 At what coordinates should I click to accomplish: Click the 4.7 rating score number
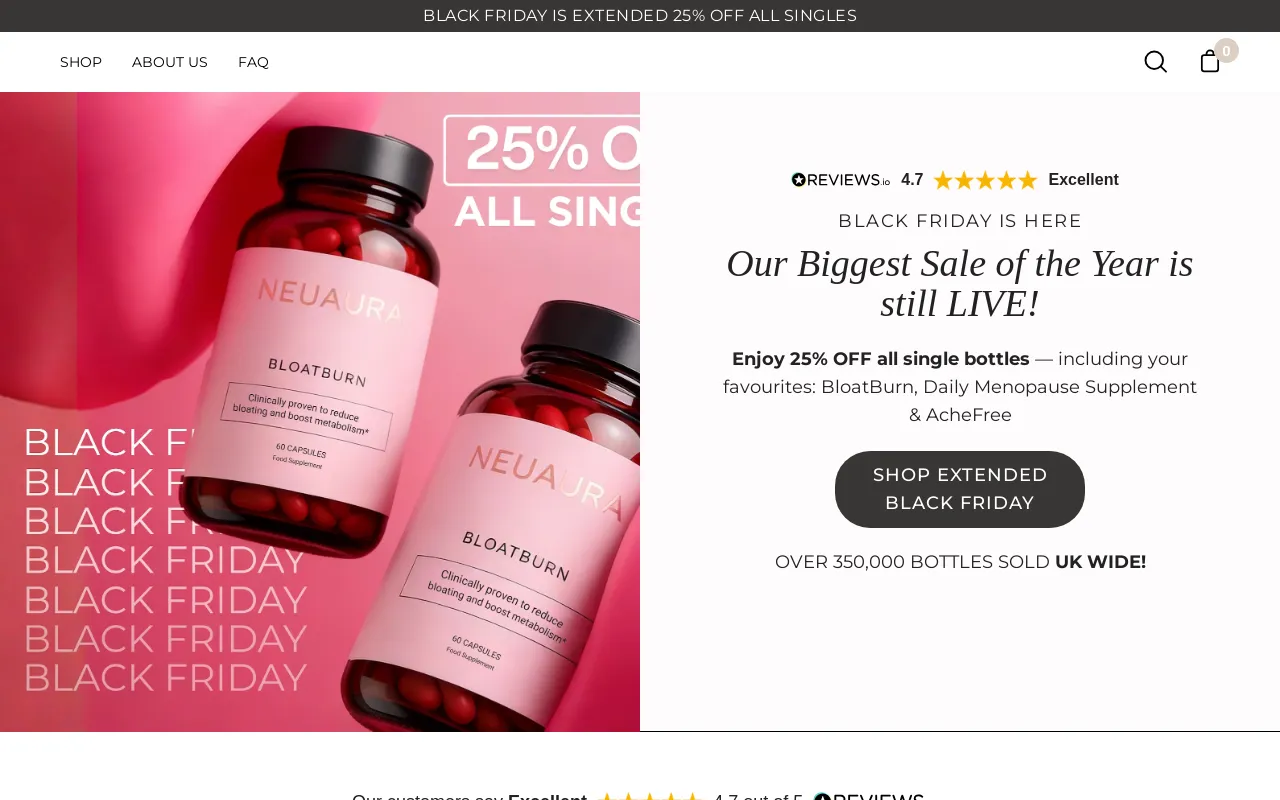coord(912,180)
